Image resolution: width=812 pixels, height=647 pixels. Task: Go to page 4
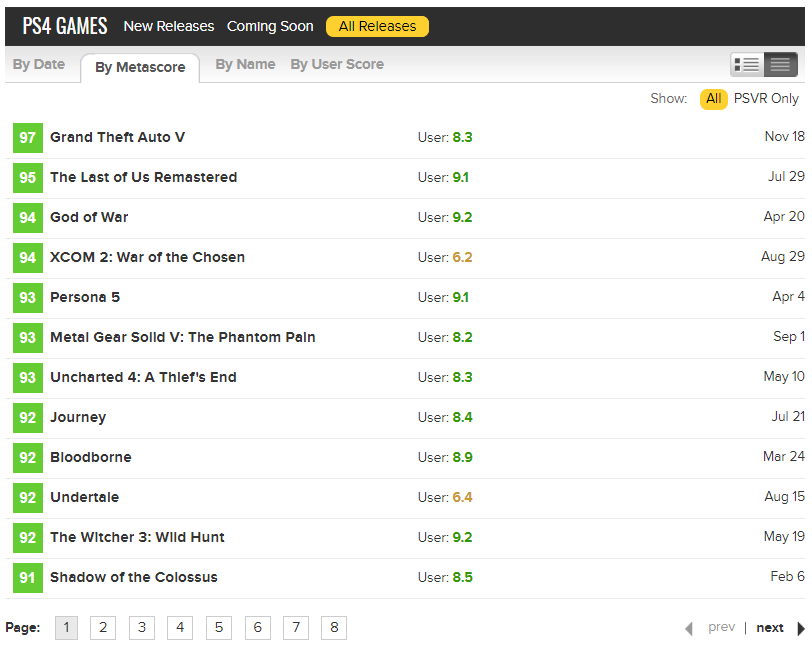[180, 628]
